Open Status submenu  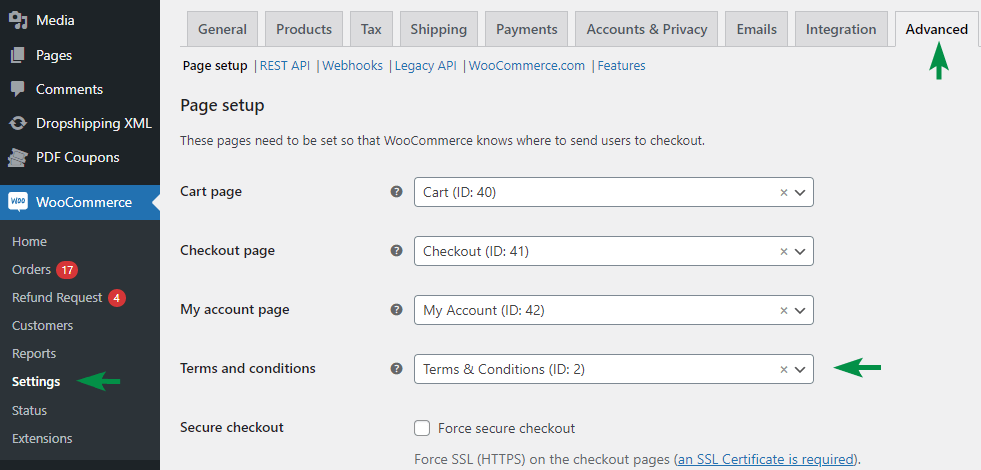29,411
